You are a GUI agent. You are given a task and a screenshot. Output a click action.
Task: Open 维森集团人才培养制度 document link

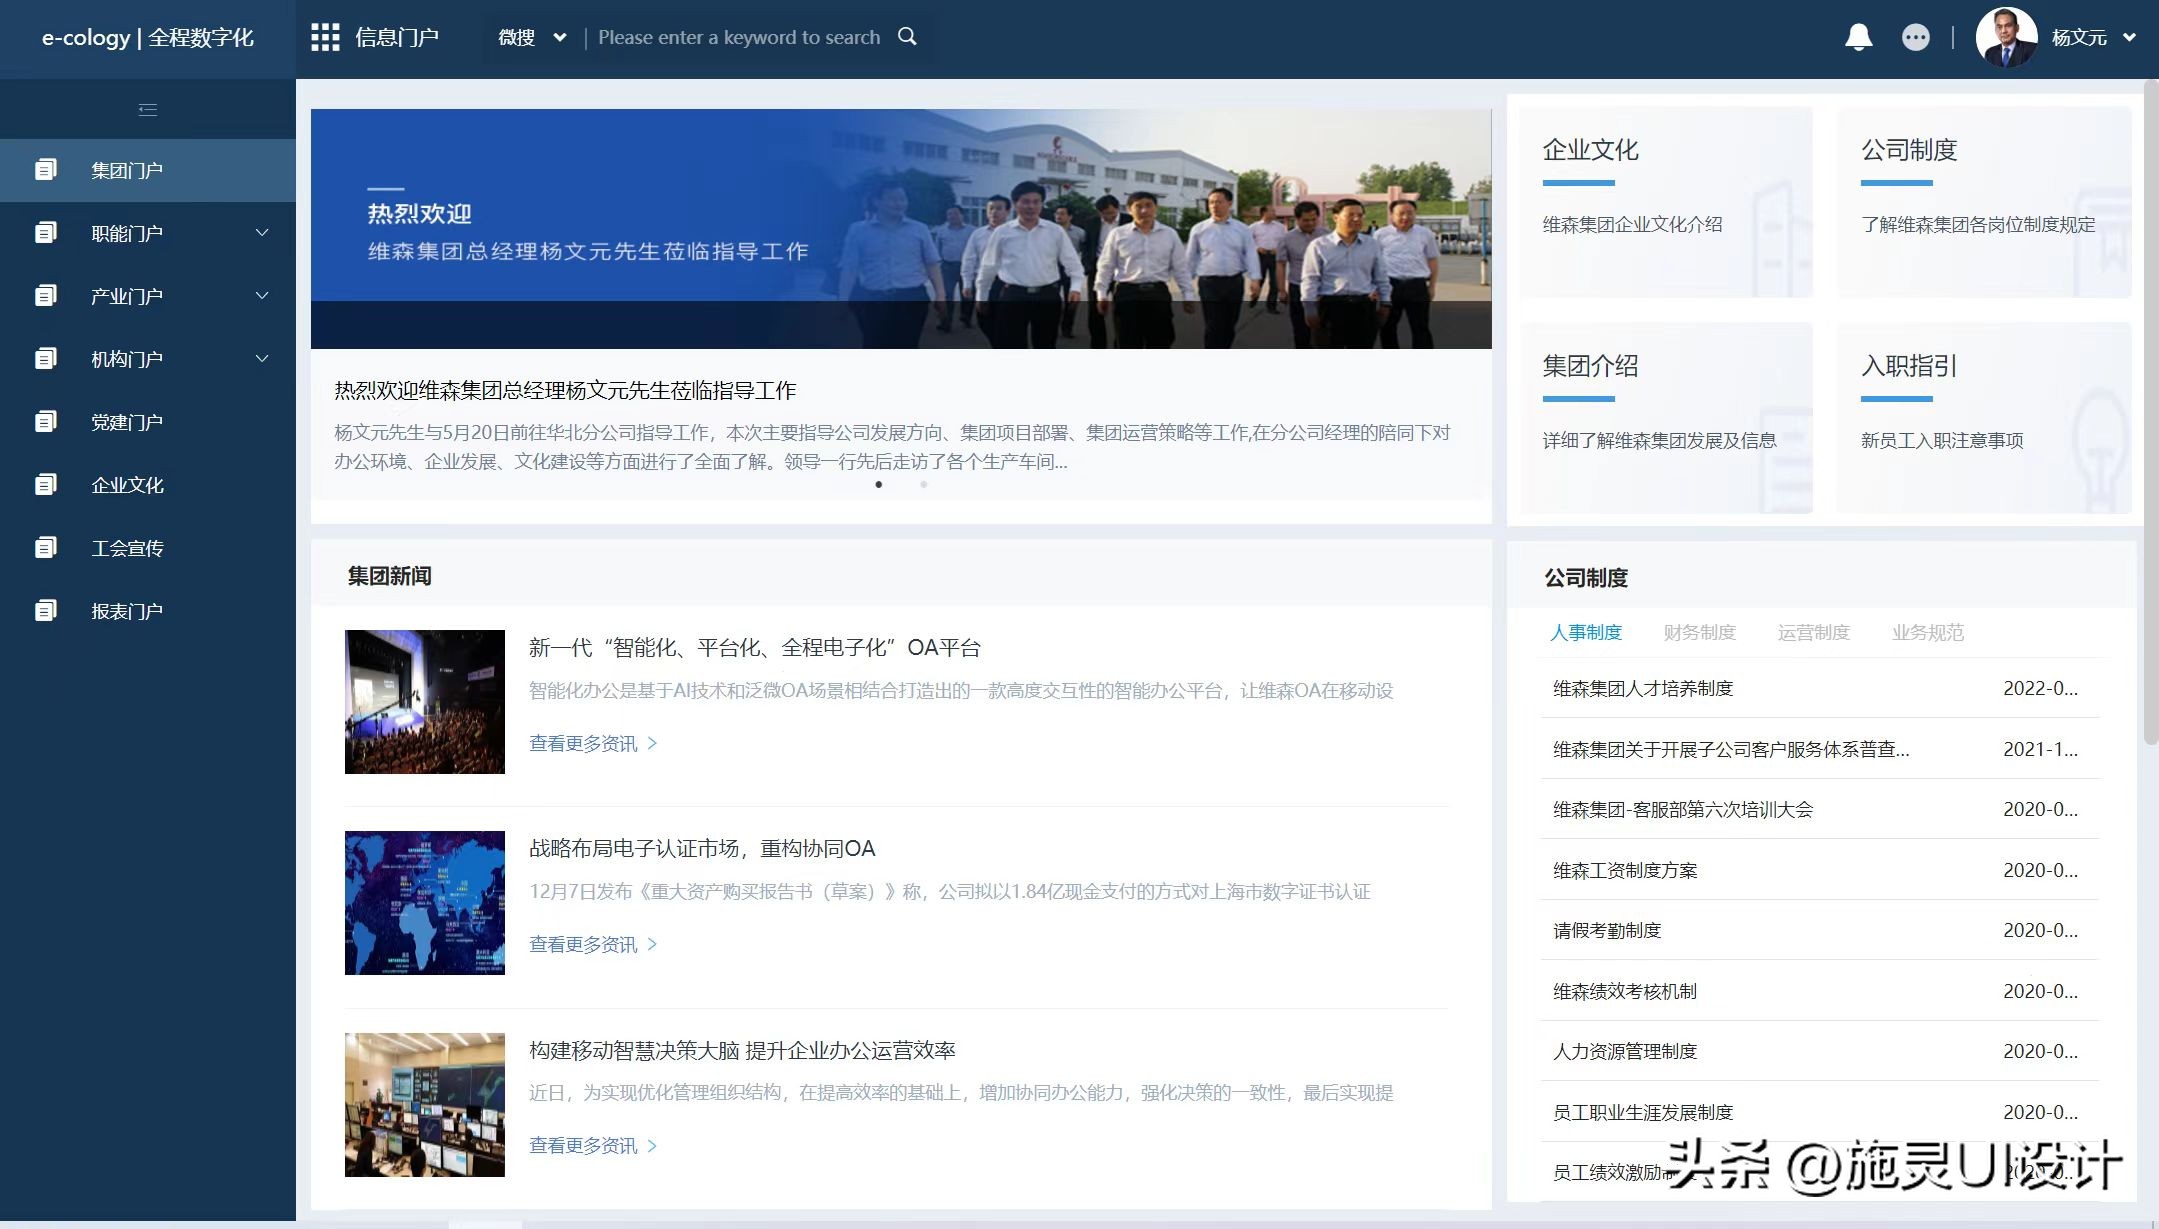pyautogui.click(x=1643, y=687)
